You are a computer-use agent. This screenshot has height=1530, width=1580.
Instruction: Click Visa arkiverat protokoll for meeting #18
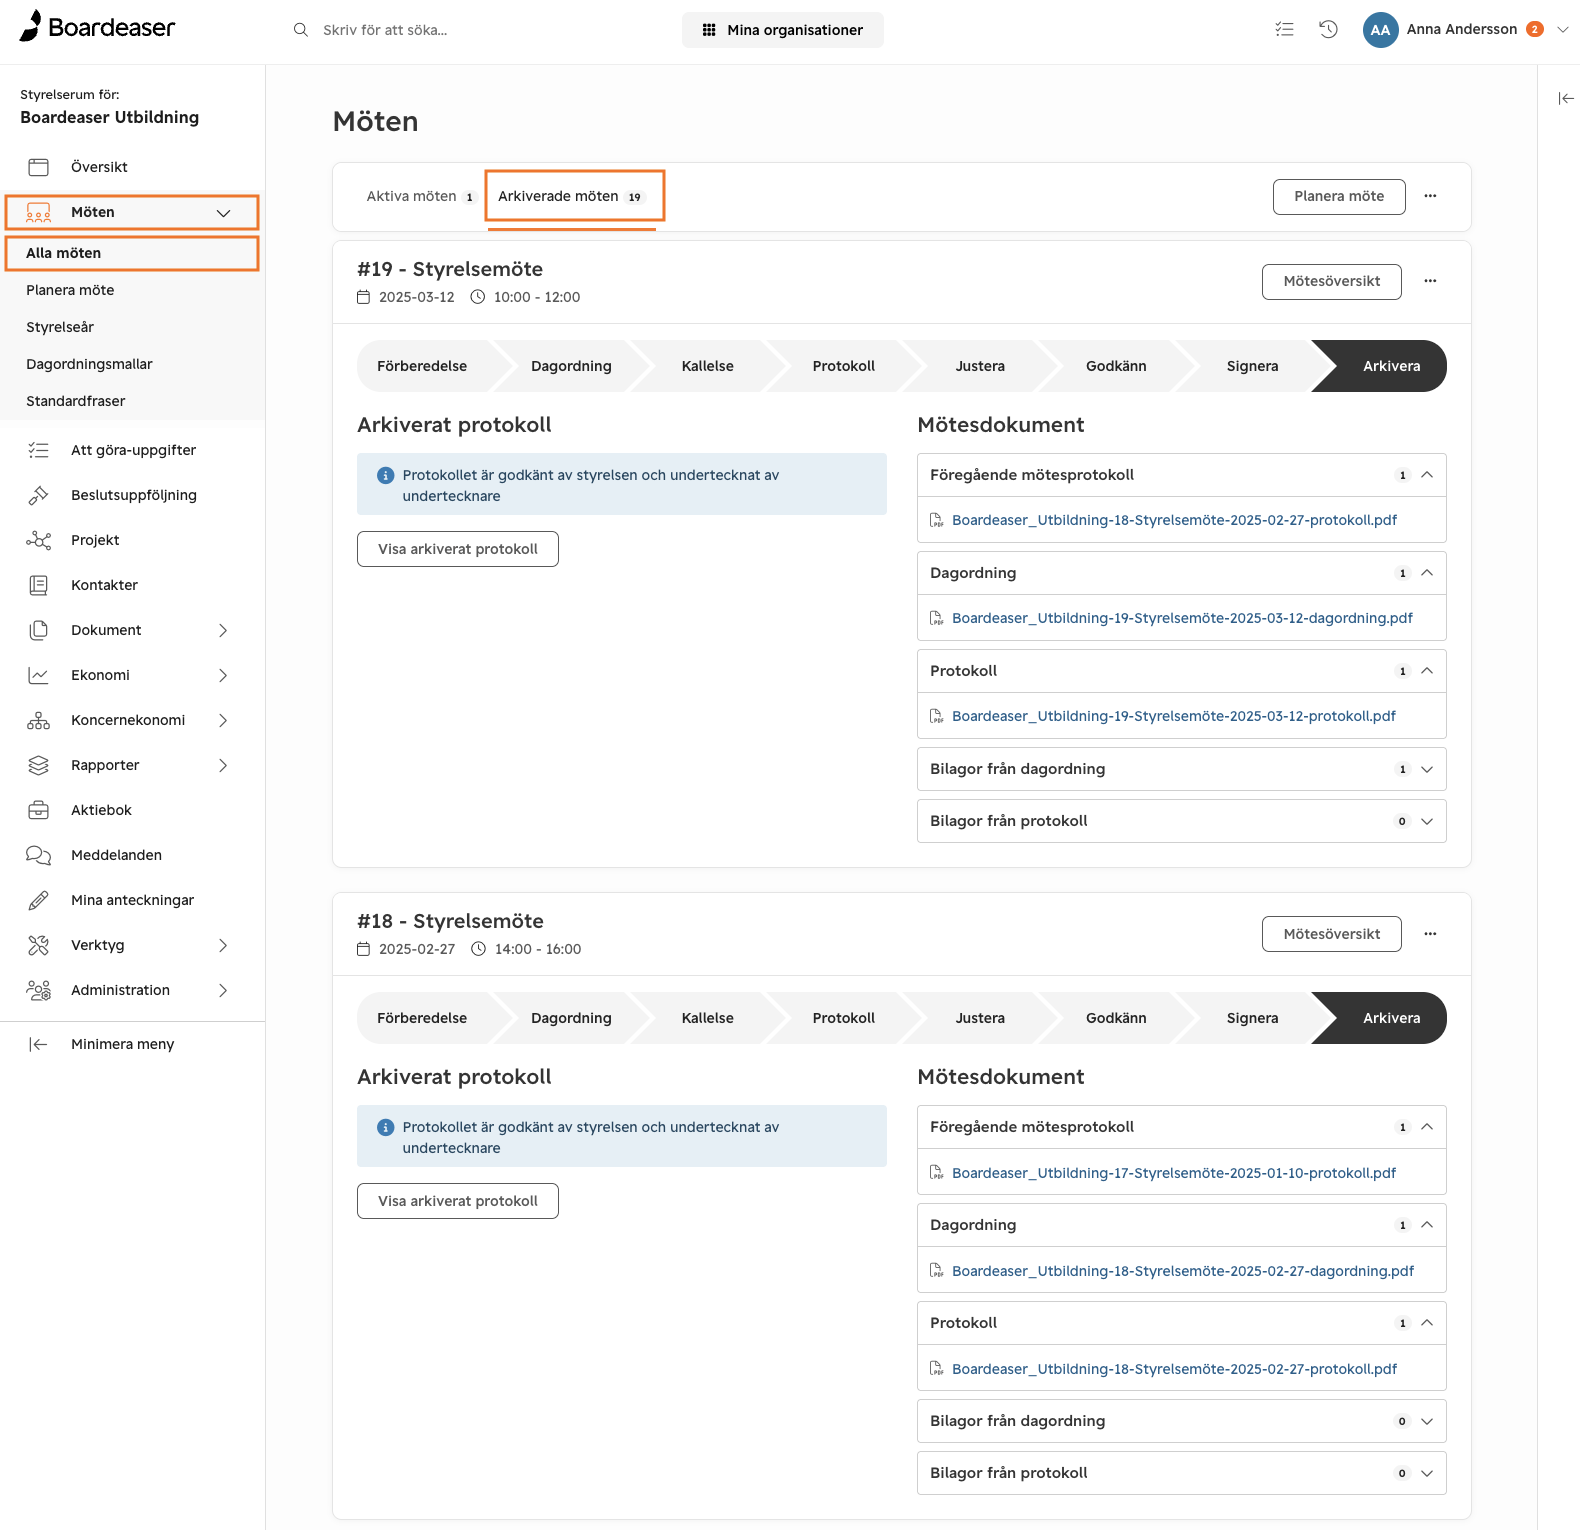tap(458, 1201)
